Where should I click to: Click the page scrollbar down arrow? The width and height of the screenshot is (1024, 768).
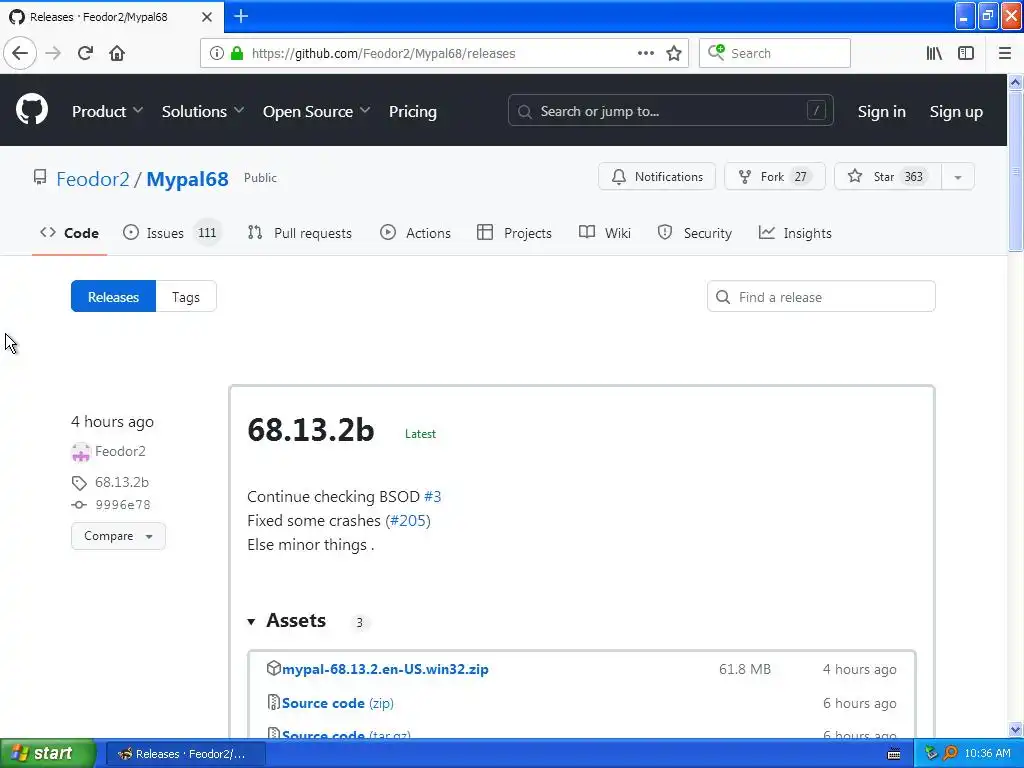(x=1016, y=729)
